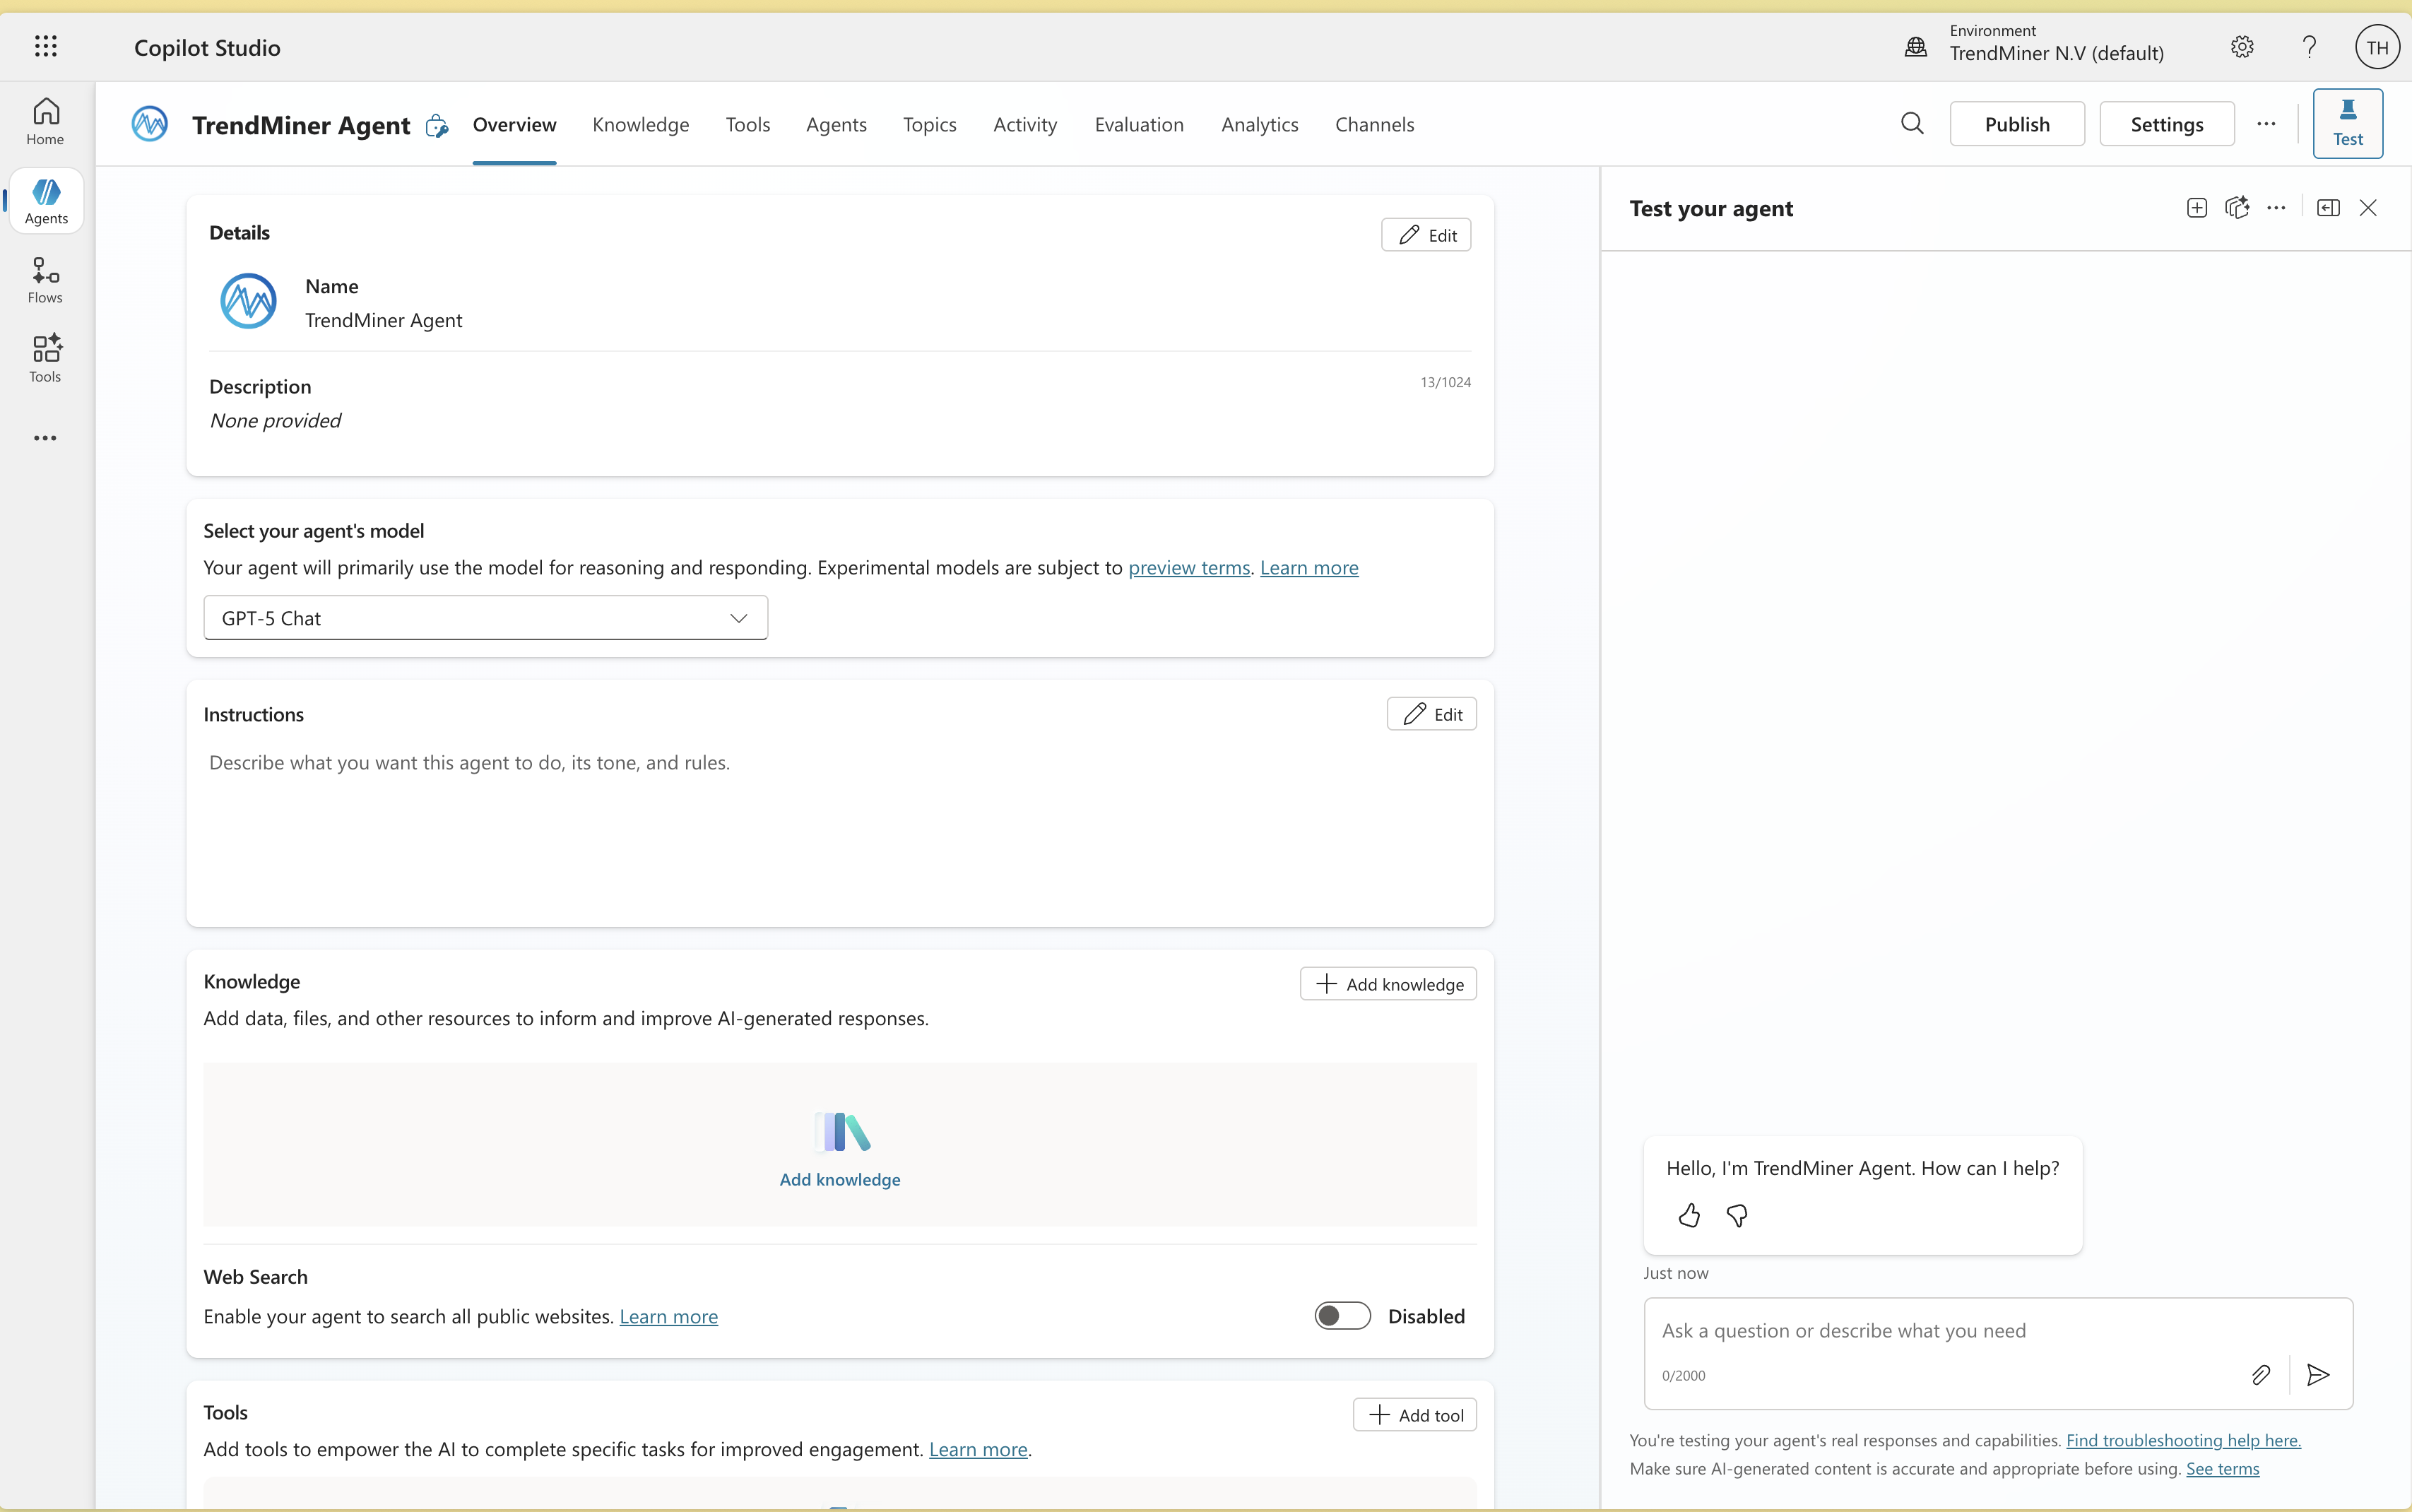
Task: Open the agent Settings button
Action: pyautogui.click(x=2167, y=124)
